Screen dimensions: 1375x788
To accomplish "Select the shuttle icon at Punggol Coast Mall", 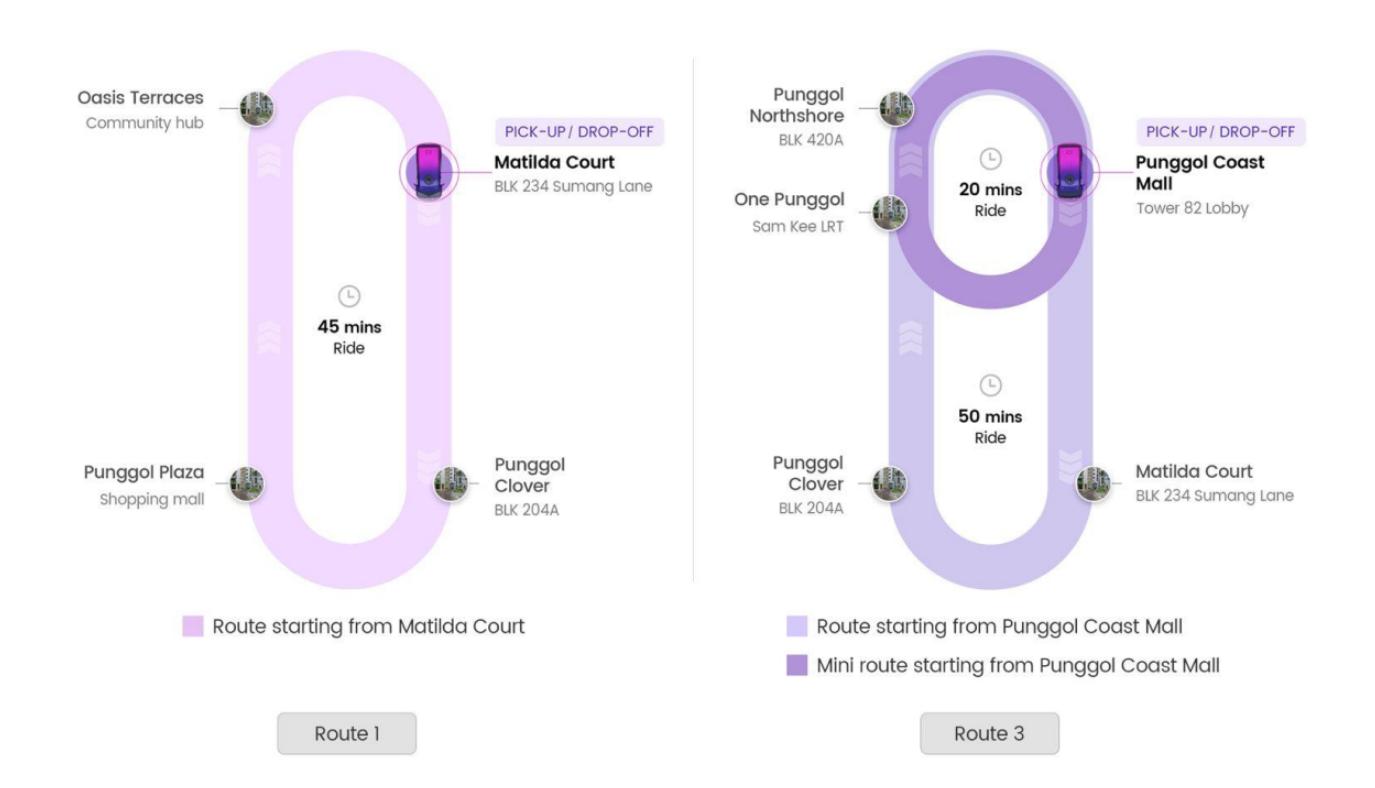I will [1069, 172].
